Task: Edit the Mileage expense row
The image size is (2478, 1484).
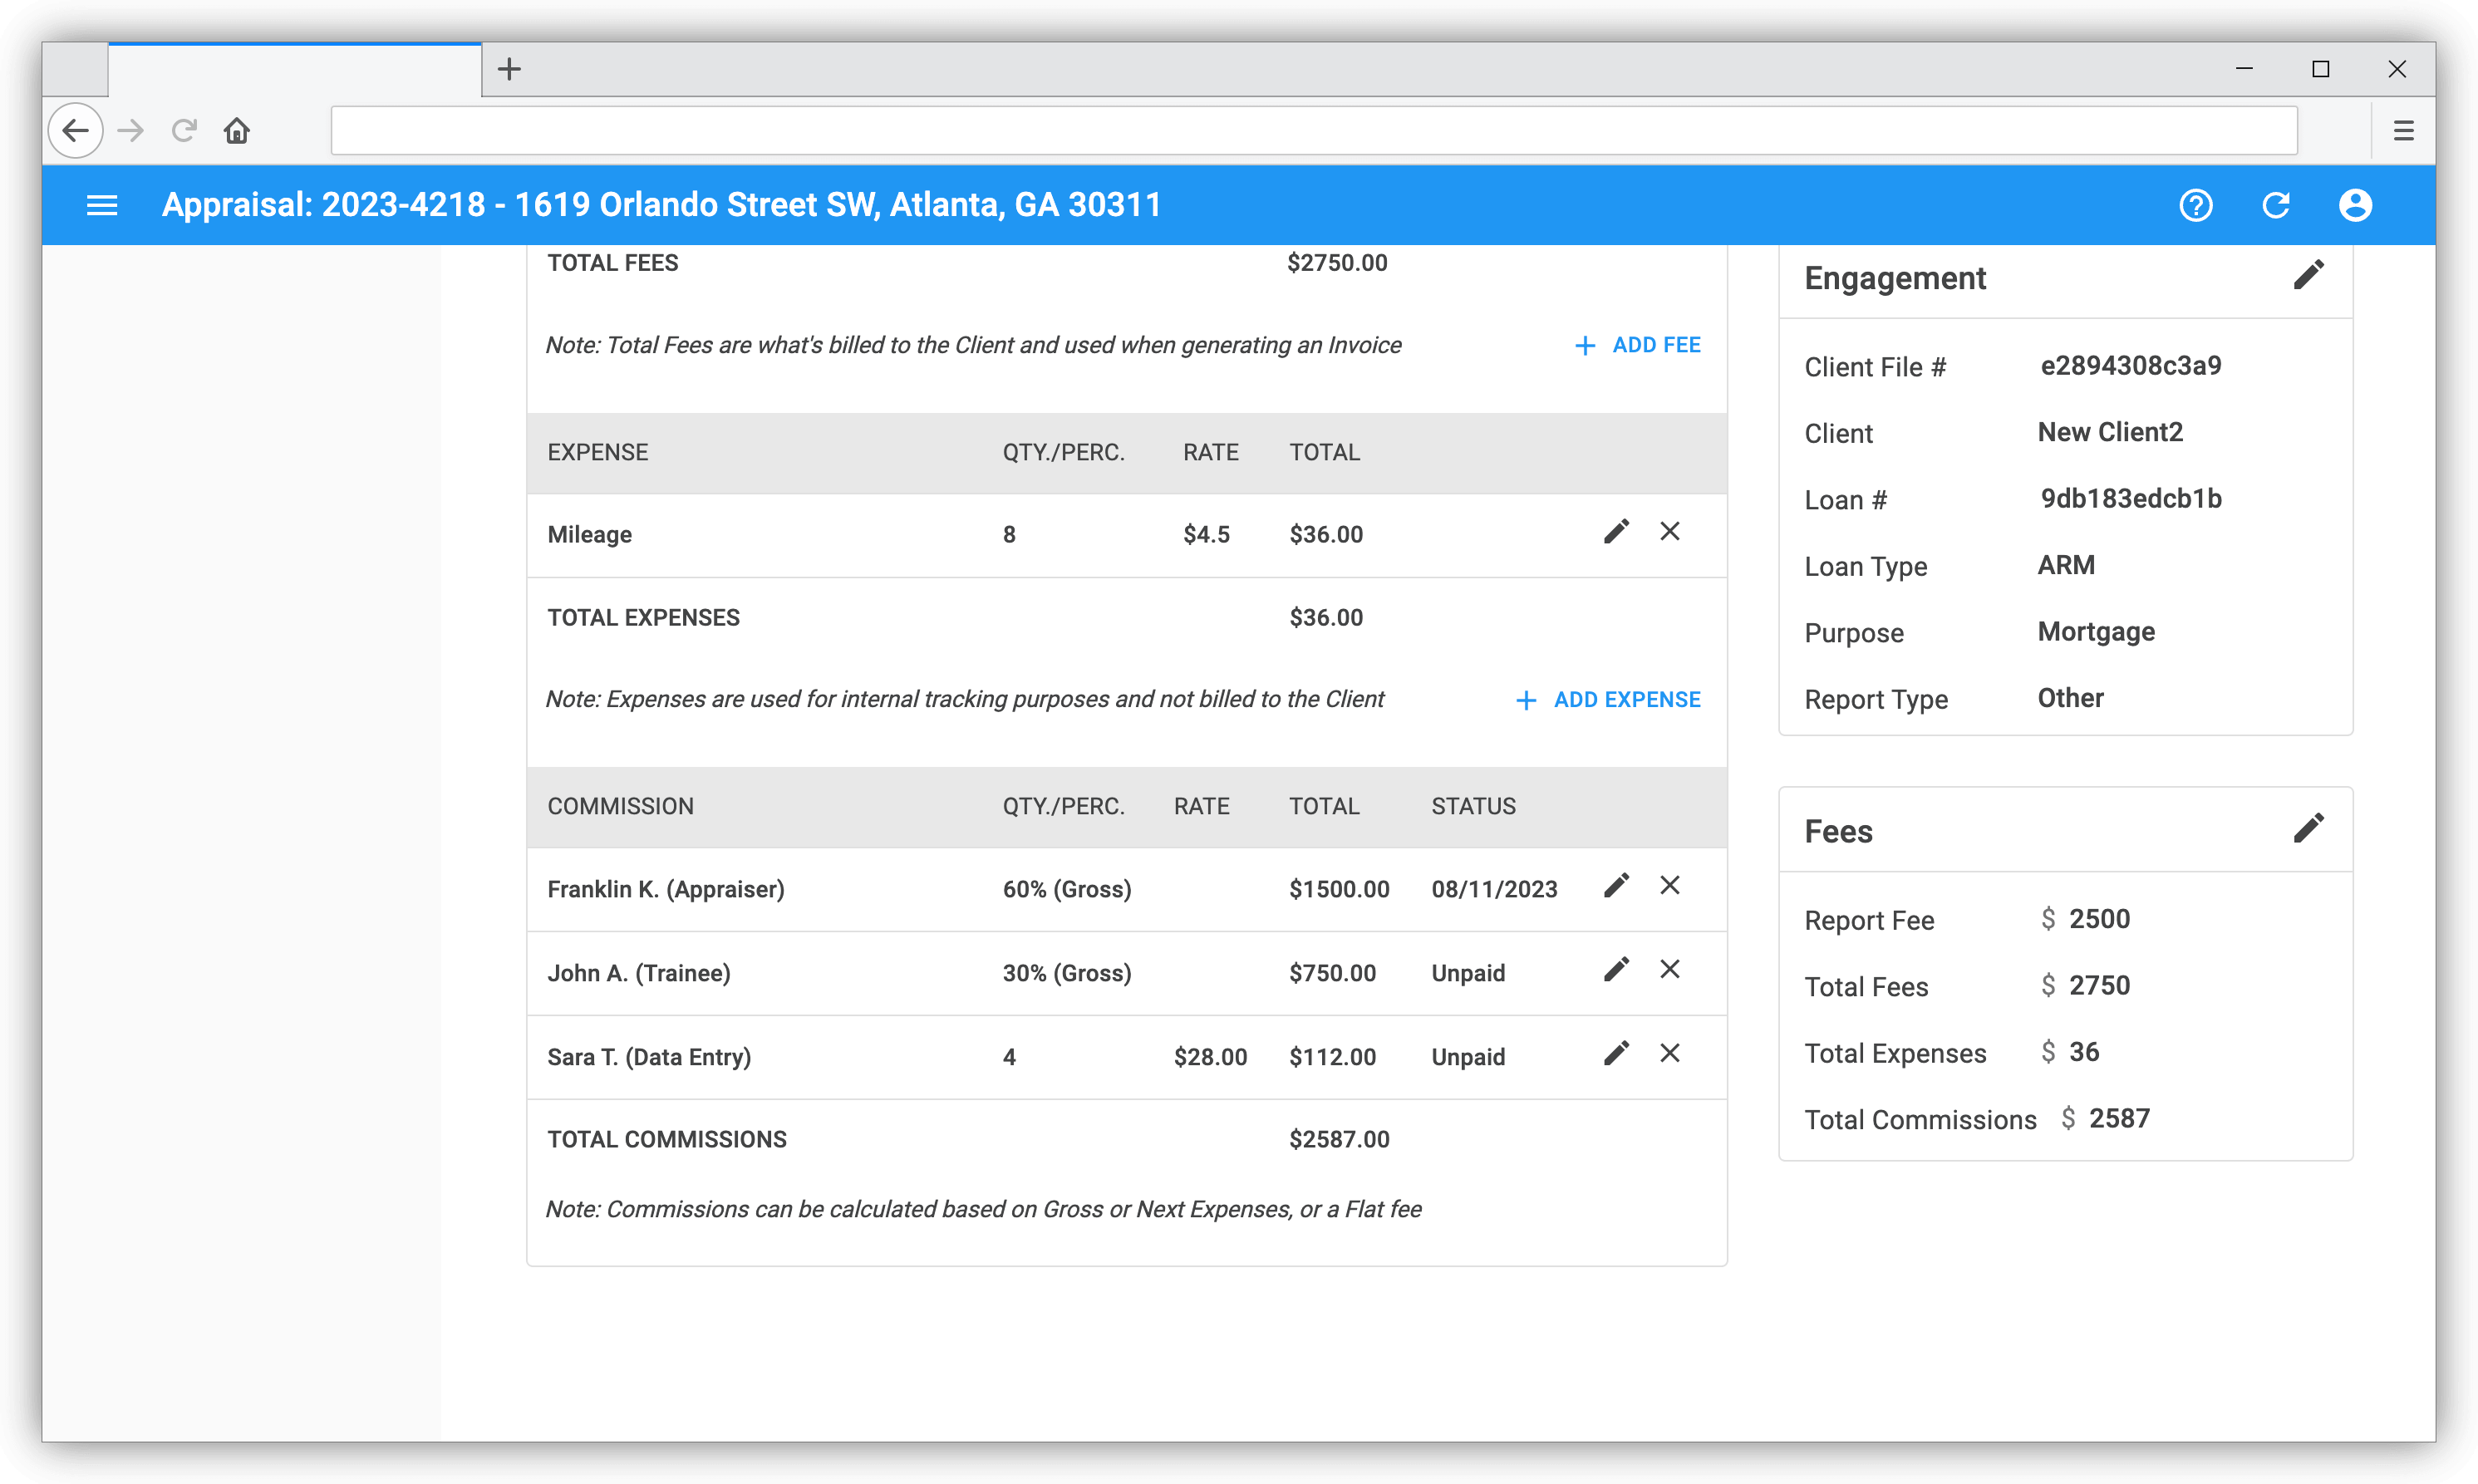Action: click(1616, 531)
